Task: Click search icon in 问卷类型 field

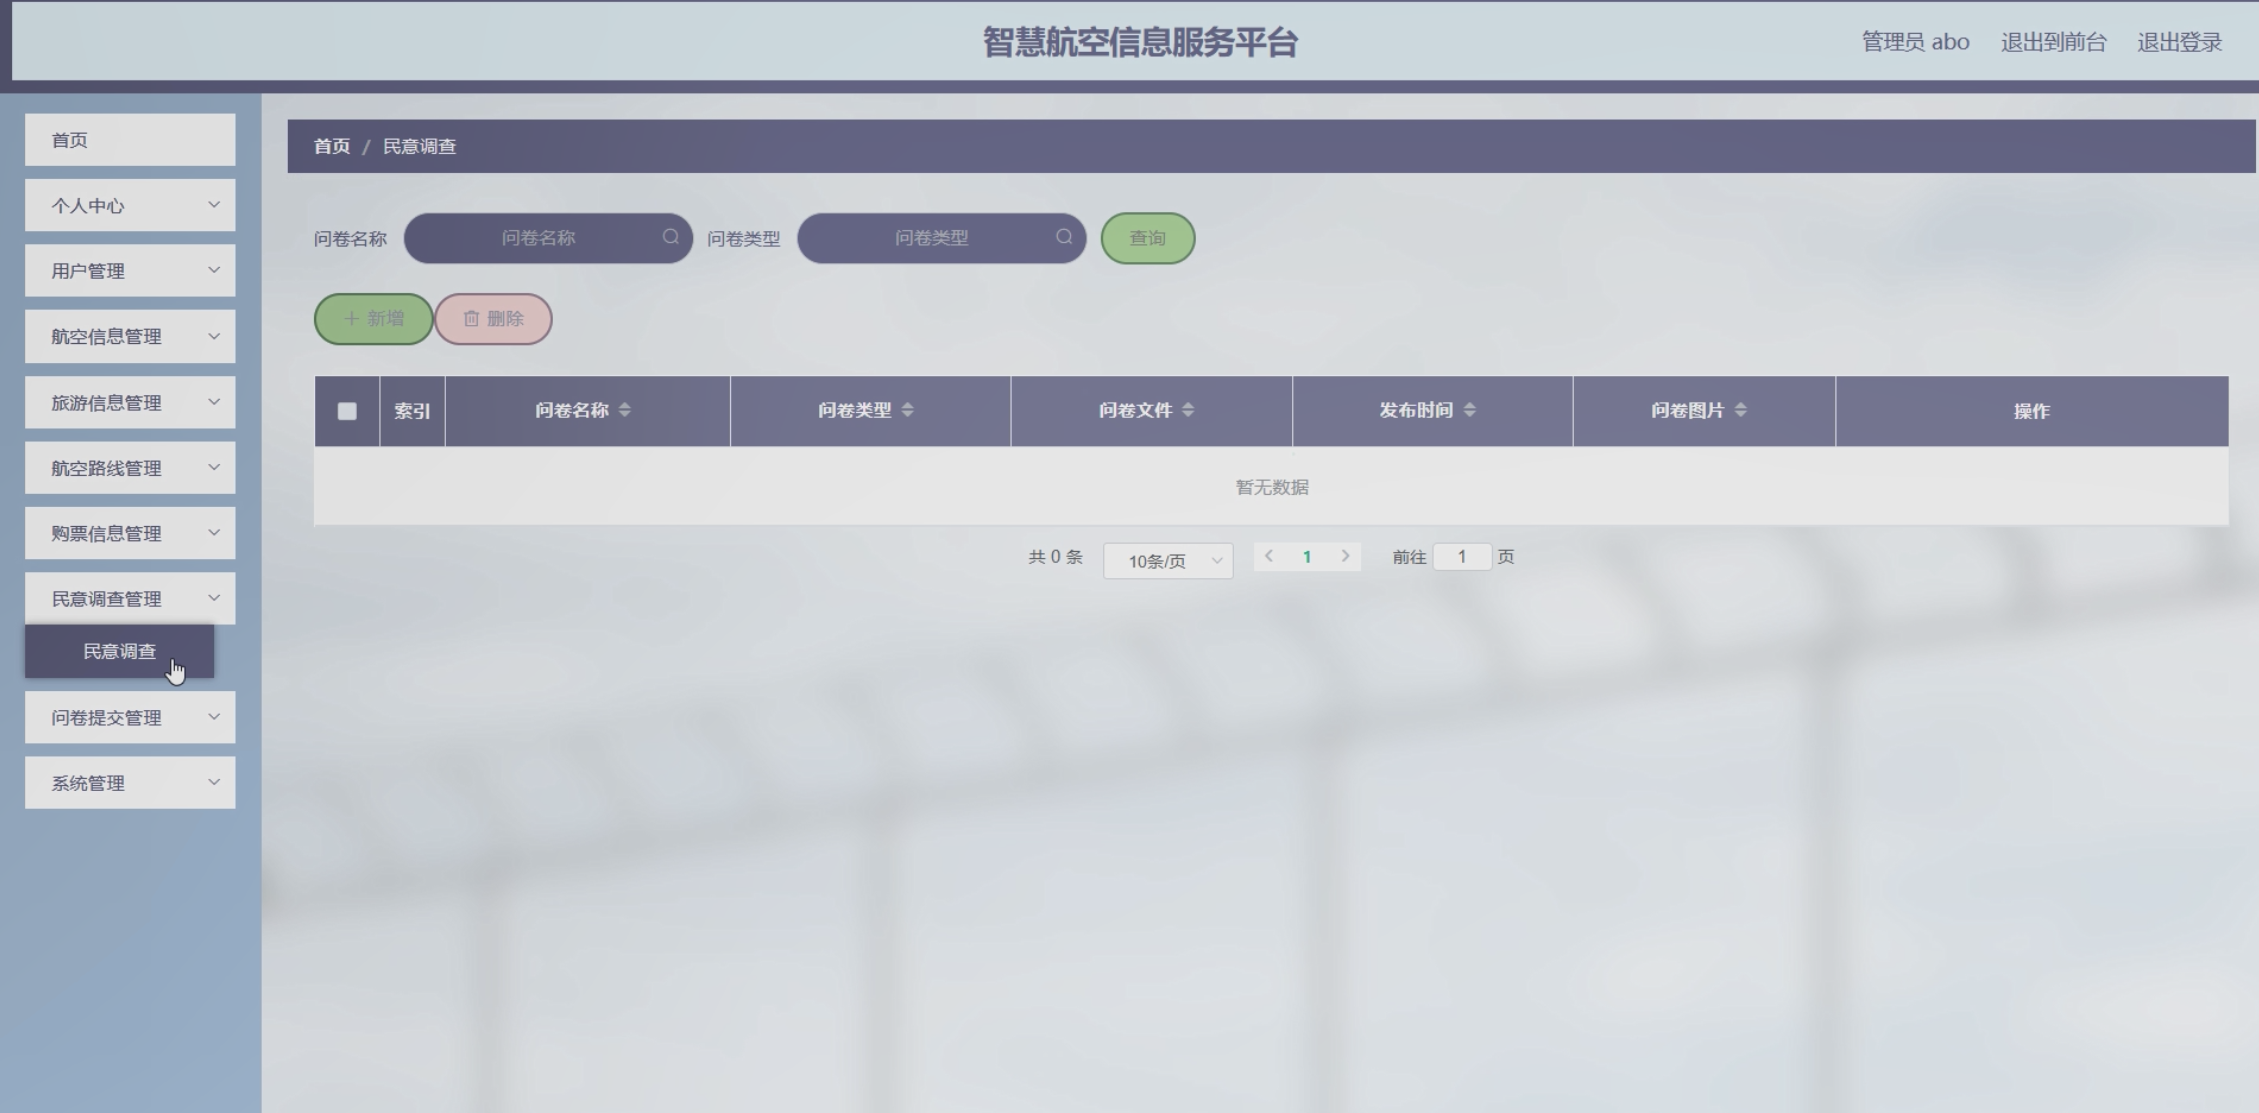Action: pyautogui.click(x=1064, y=237)
